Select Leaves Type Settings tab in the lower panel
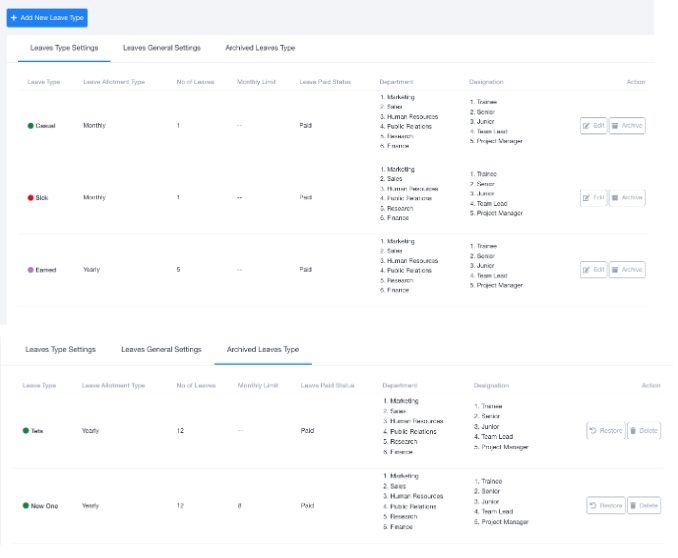 61,350
